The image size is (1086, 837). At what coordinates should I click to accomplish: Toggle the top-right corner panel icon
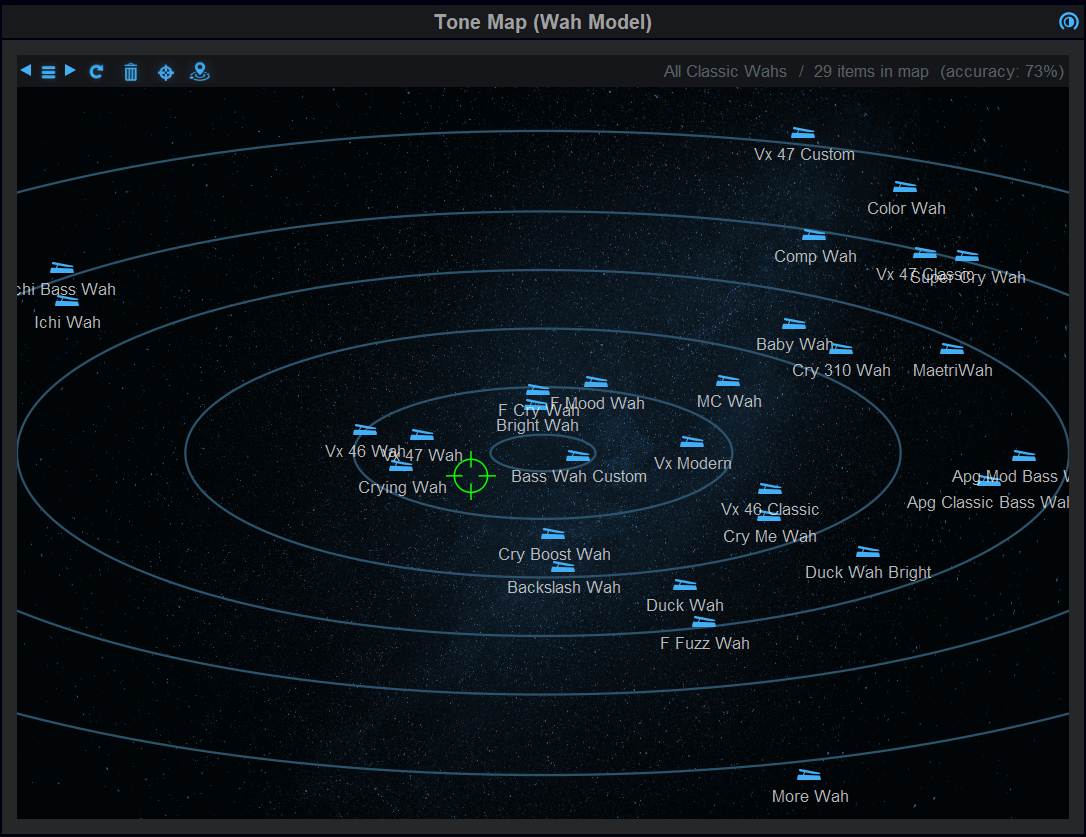(1068, 21)
